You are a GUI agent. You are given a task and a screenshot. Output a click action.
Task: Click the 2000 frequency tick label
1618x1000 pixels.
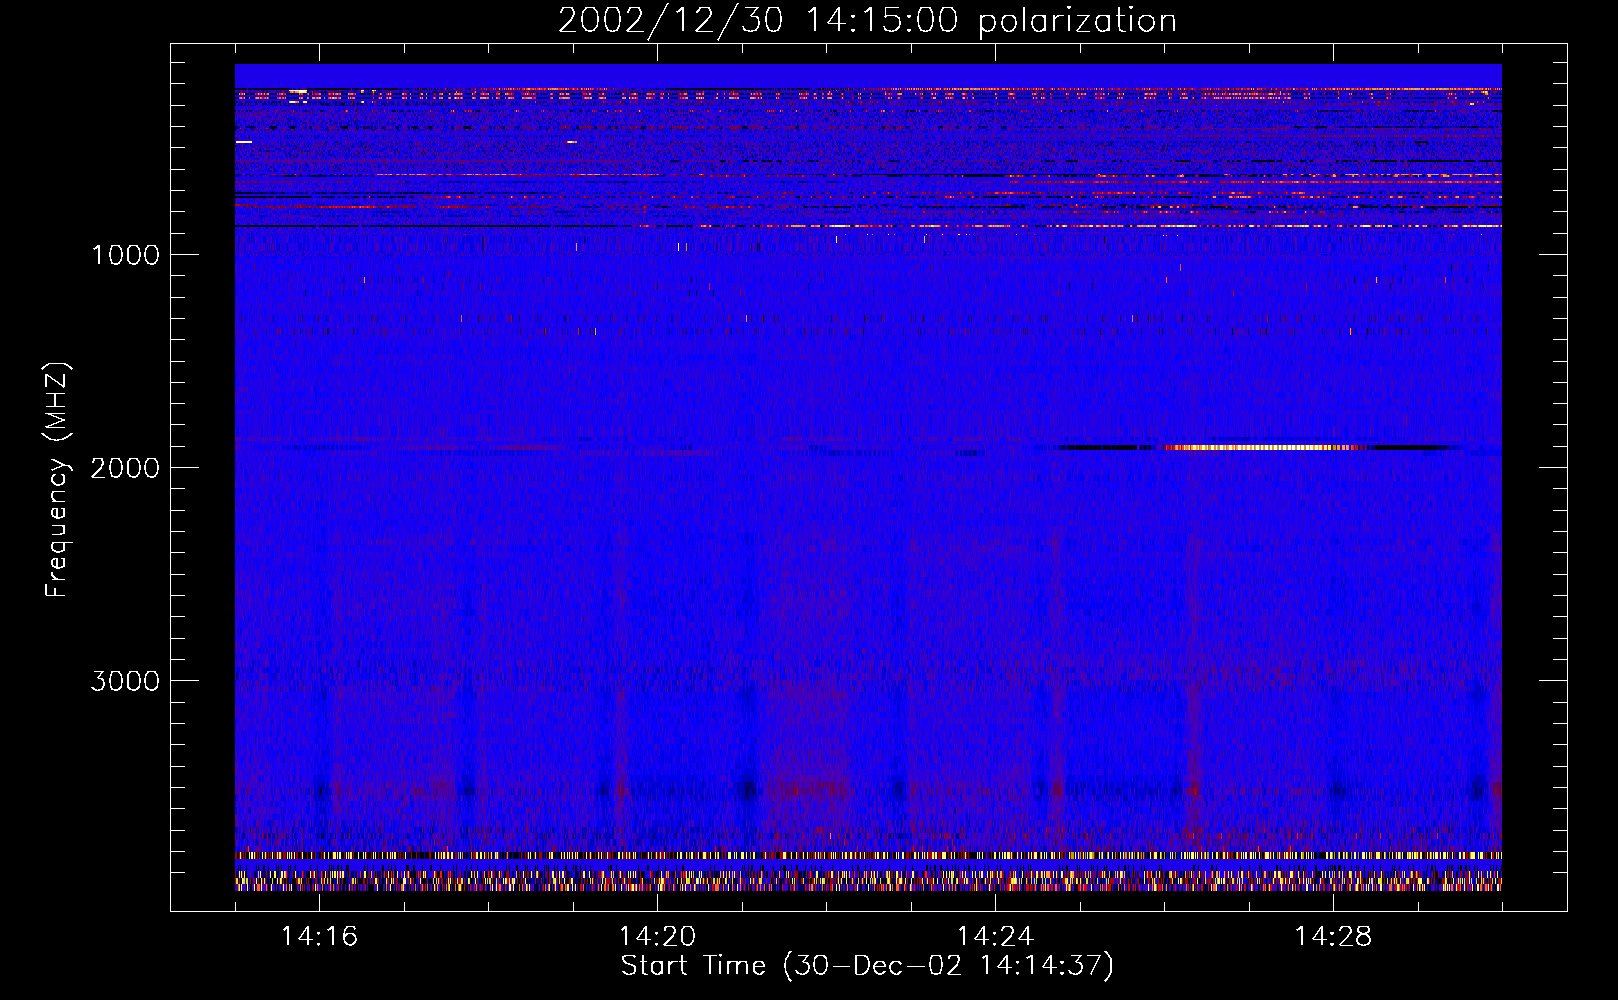(x=125, y=468)
